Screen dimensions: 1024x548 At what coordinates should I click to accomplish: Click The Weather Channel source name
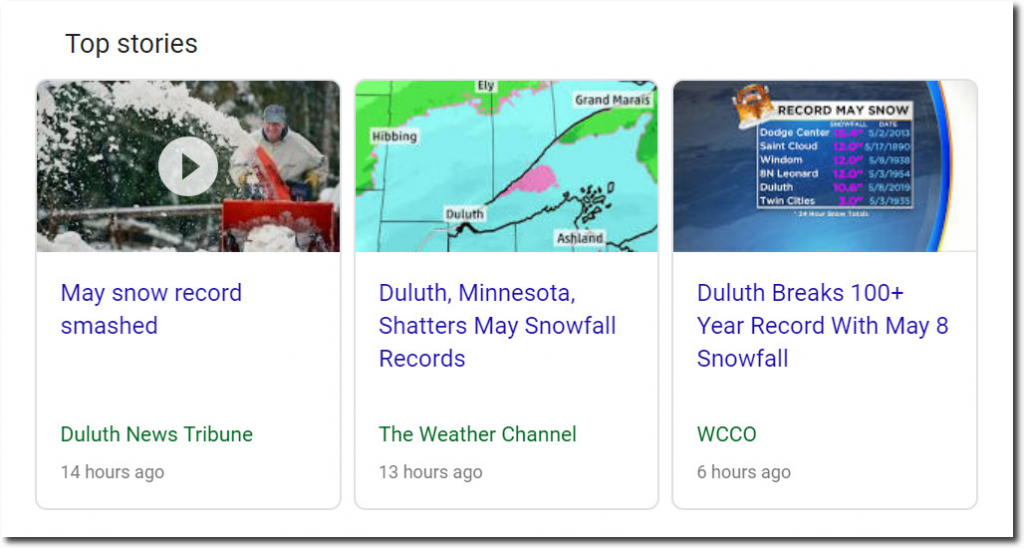pos(477,434)
